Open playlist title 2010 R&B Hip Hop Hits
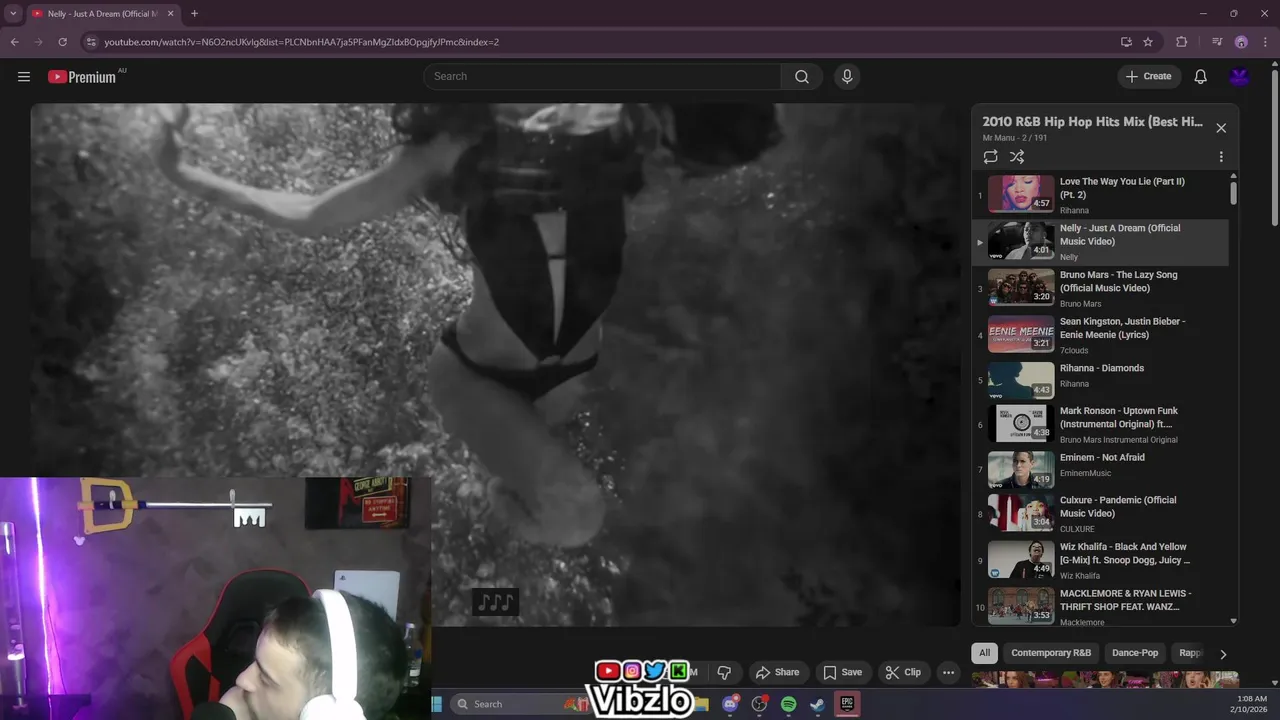1280x720 pixels. [1092, 122]
